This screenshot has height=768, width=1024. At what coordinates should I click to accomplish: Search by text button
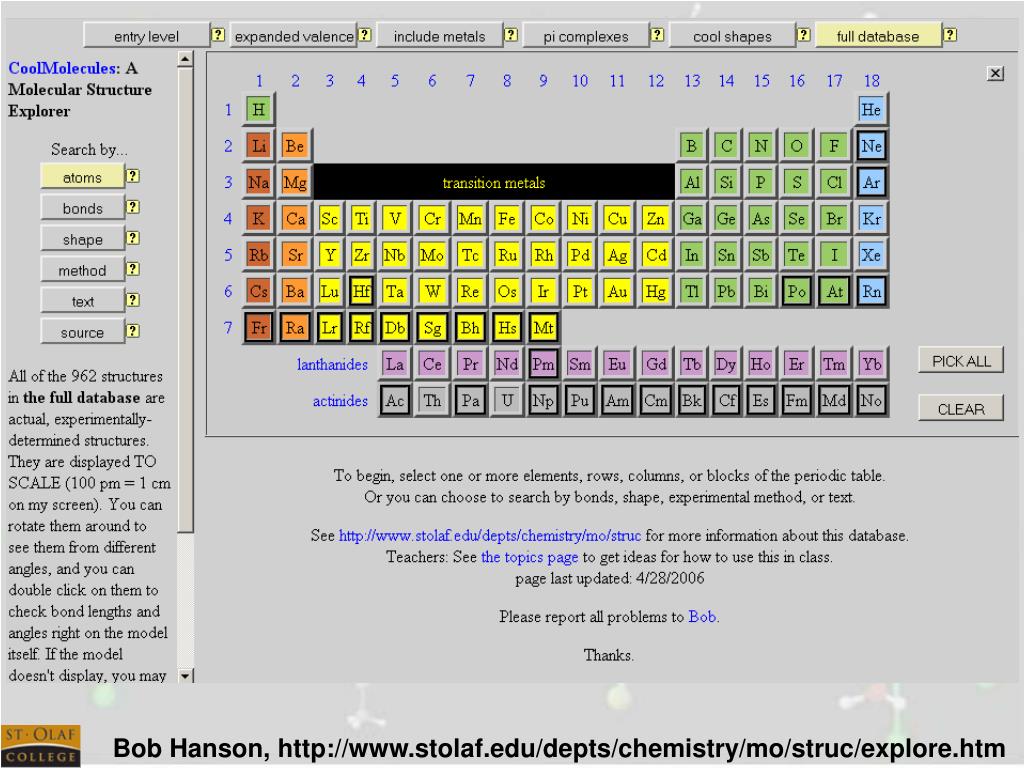click(x=82, y=301)
